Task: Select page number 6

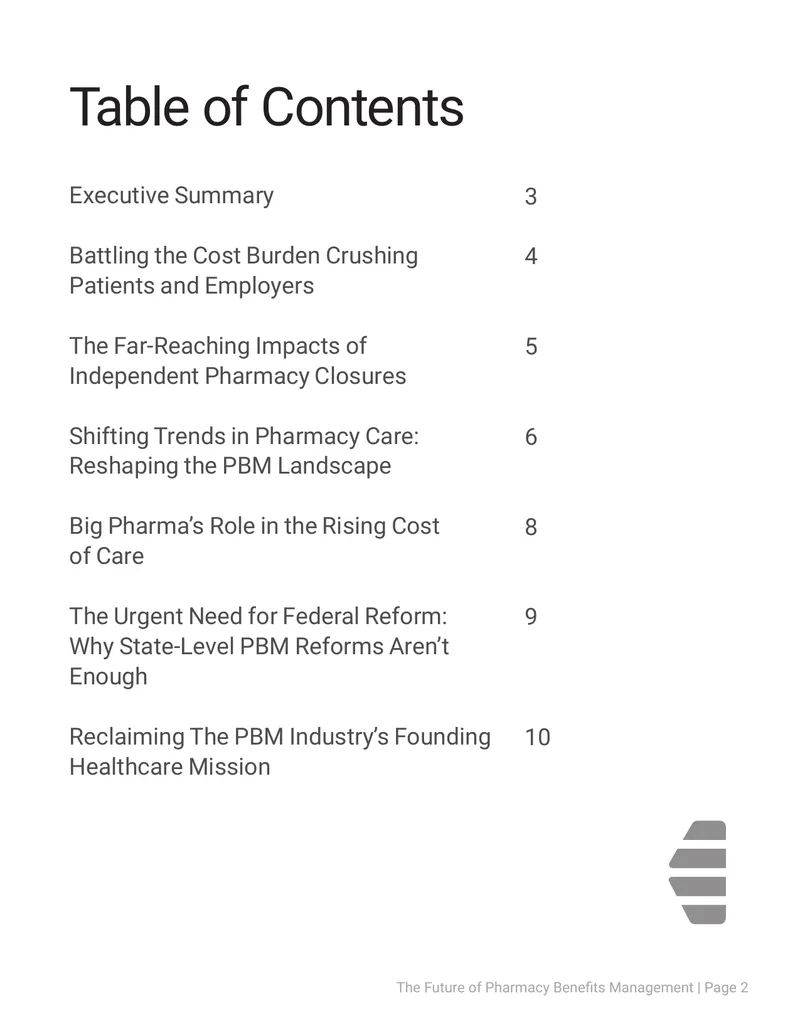Action: pos(531,437)
